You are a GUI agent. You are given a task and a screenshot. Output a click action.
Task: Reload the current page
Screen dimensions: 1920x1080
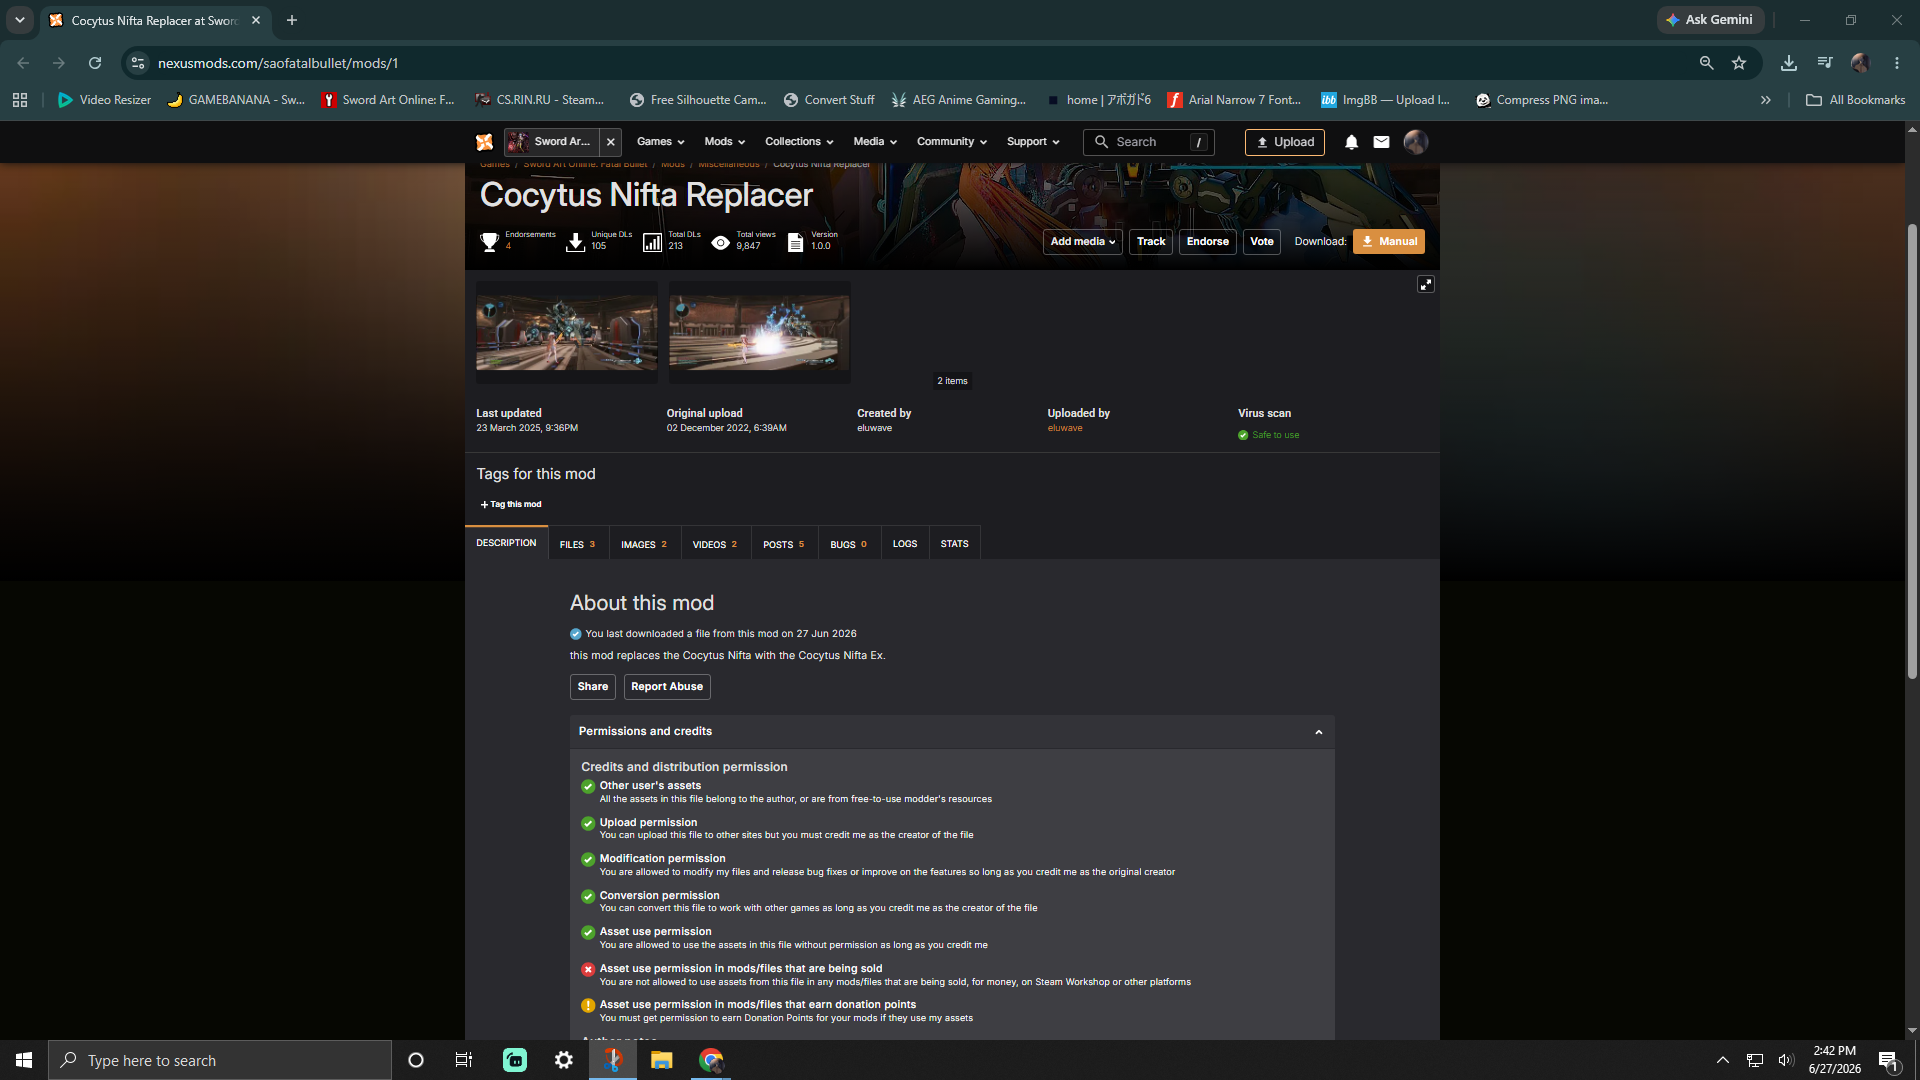95,63
